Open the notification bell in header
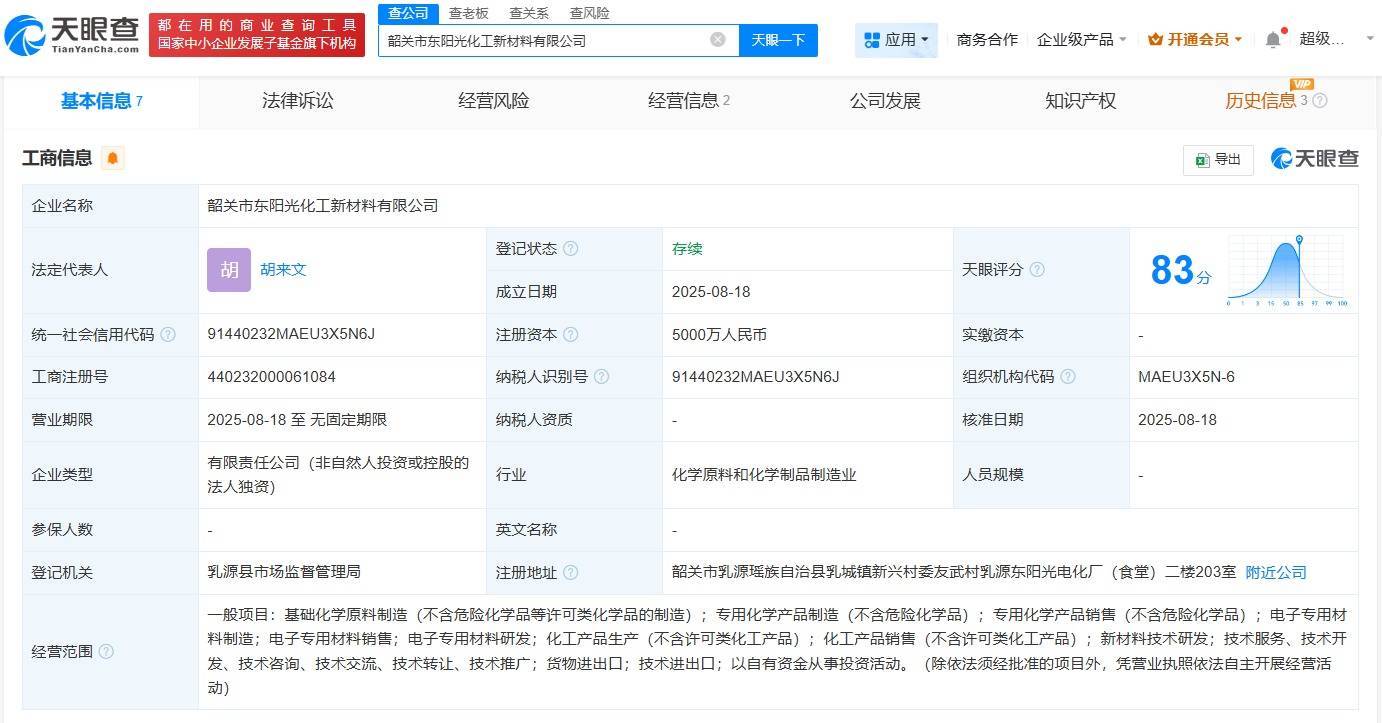This screenshot has height=723, width=1382. (1272, 40)
